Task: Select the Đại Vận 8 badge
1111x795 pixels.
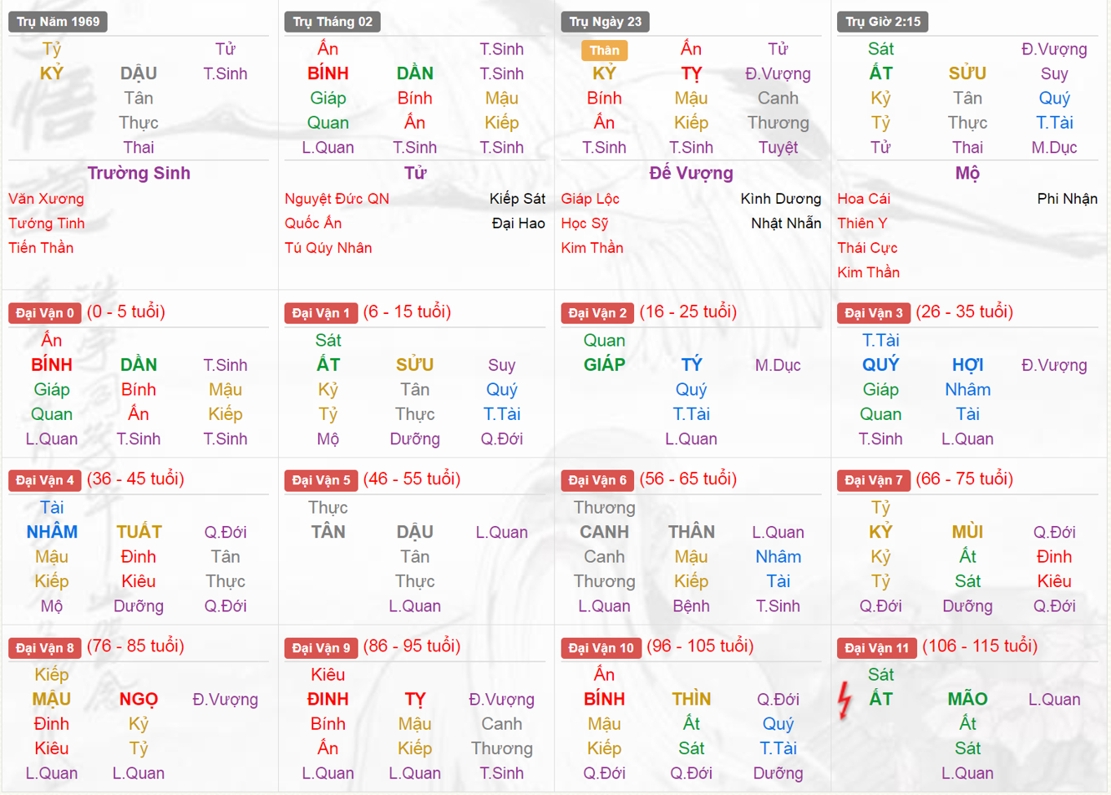Action: [x=44, y=647]
